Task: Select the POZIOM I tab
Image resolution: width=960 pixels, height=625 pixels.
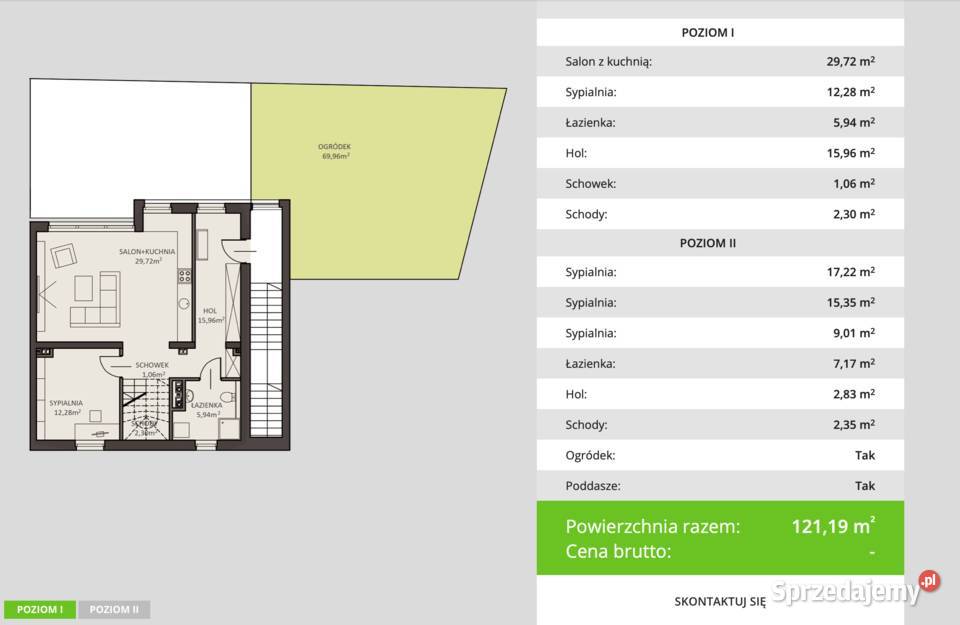Action: pos(40,609)
